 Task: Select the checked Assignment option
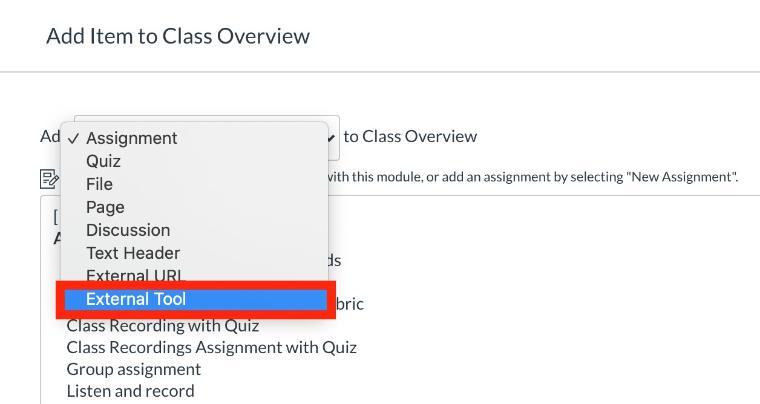click(x=131, y=138)
